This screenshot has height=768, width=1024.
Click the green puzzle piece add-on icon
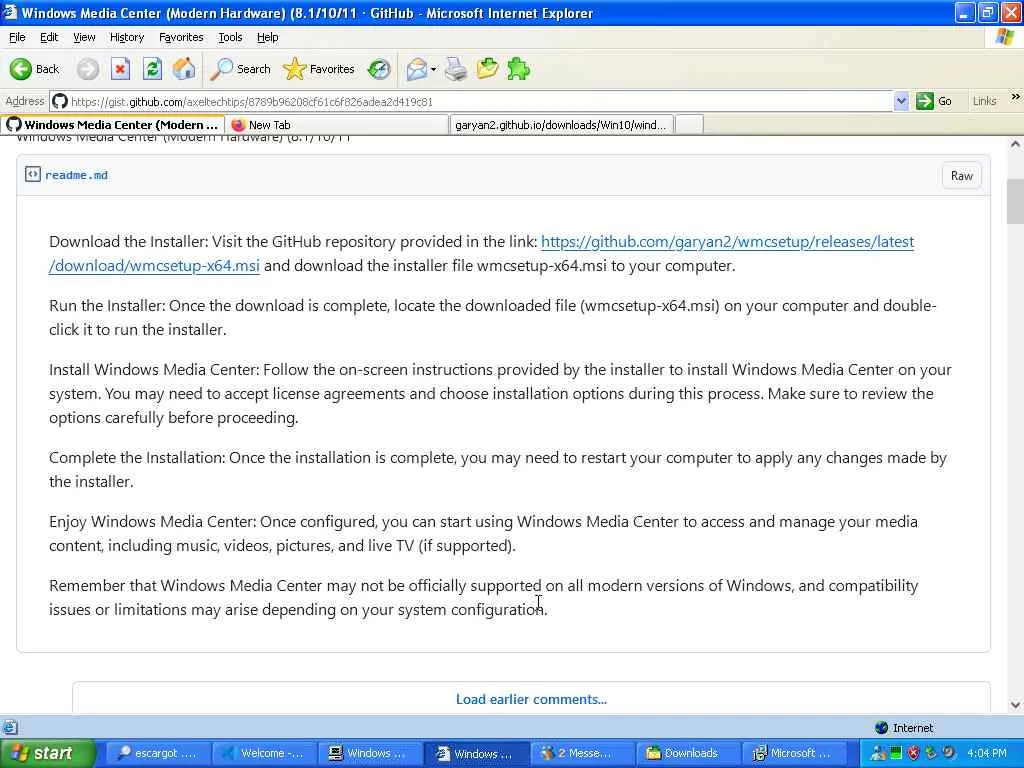(x=519, y=69)
